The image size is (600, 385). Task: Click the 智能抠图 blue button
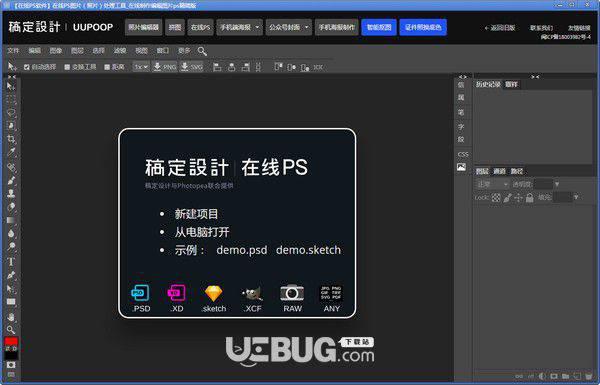point(379,28)
